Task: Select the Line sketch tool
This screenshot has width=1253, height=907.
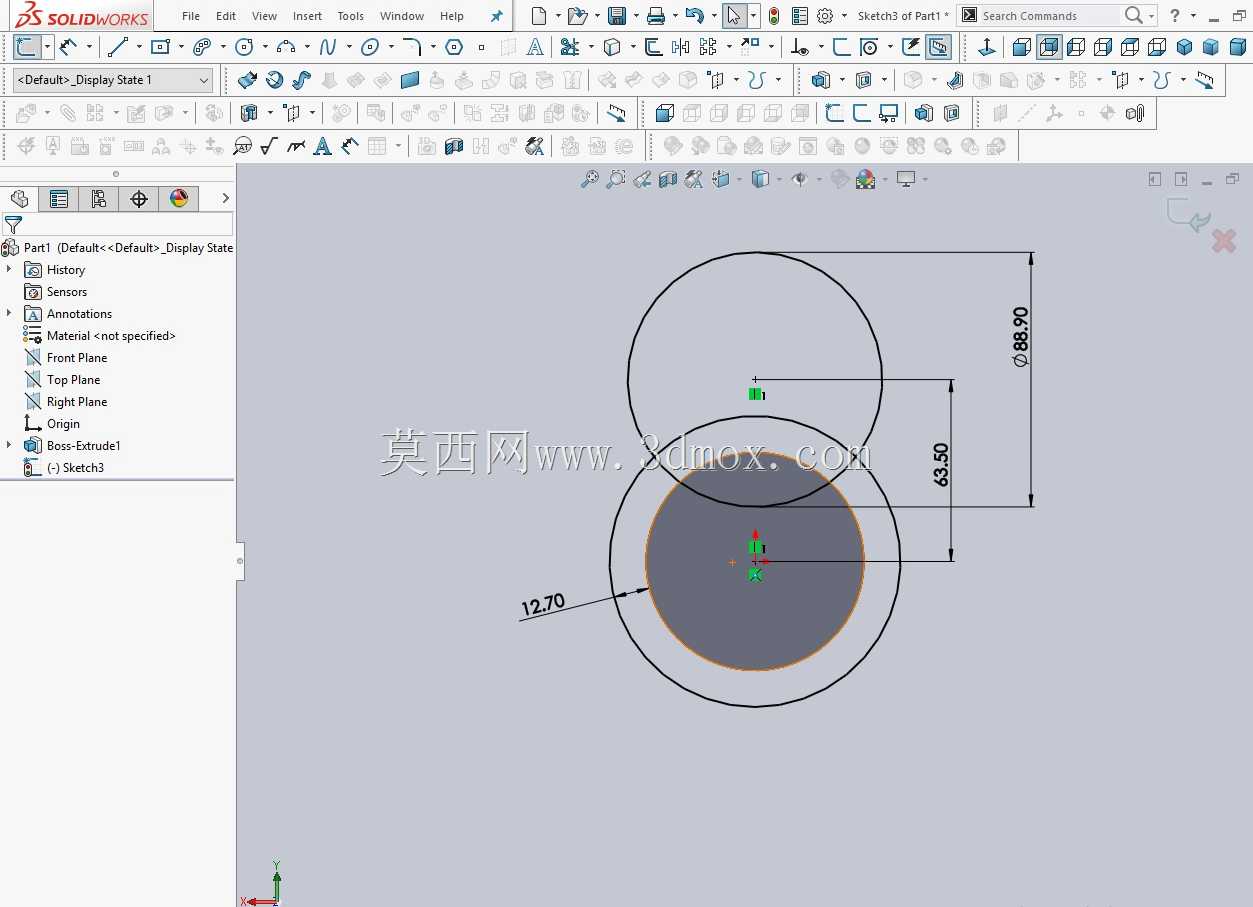Action: pos(117,47)
